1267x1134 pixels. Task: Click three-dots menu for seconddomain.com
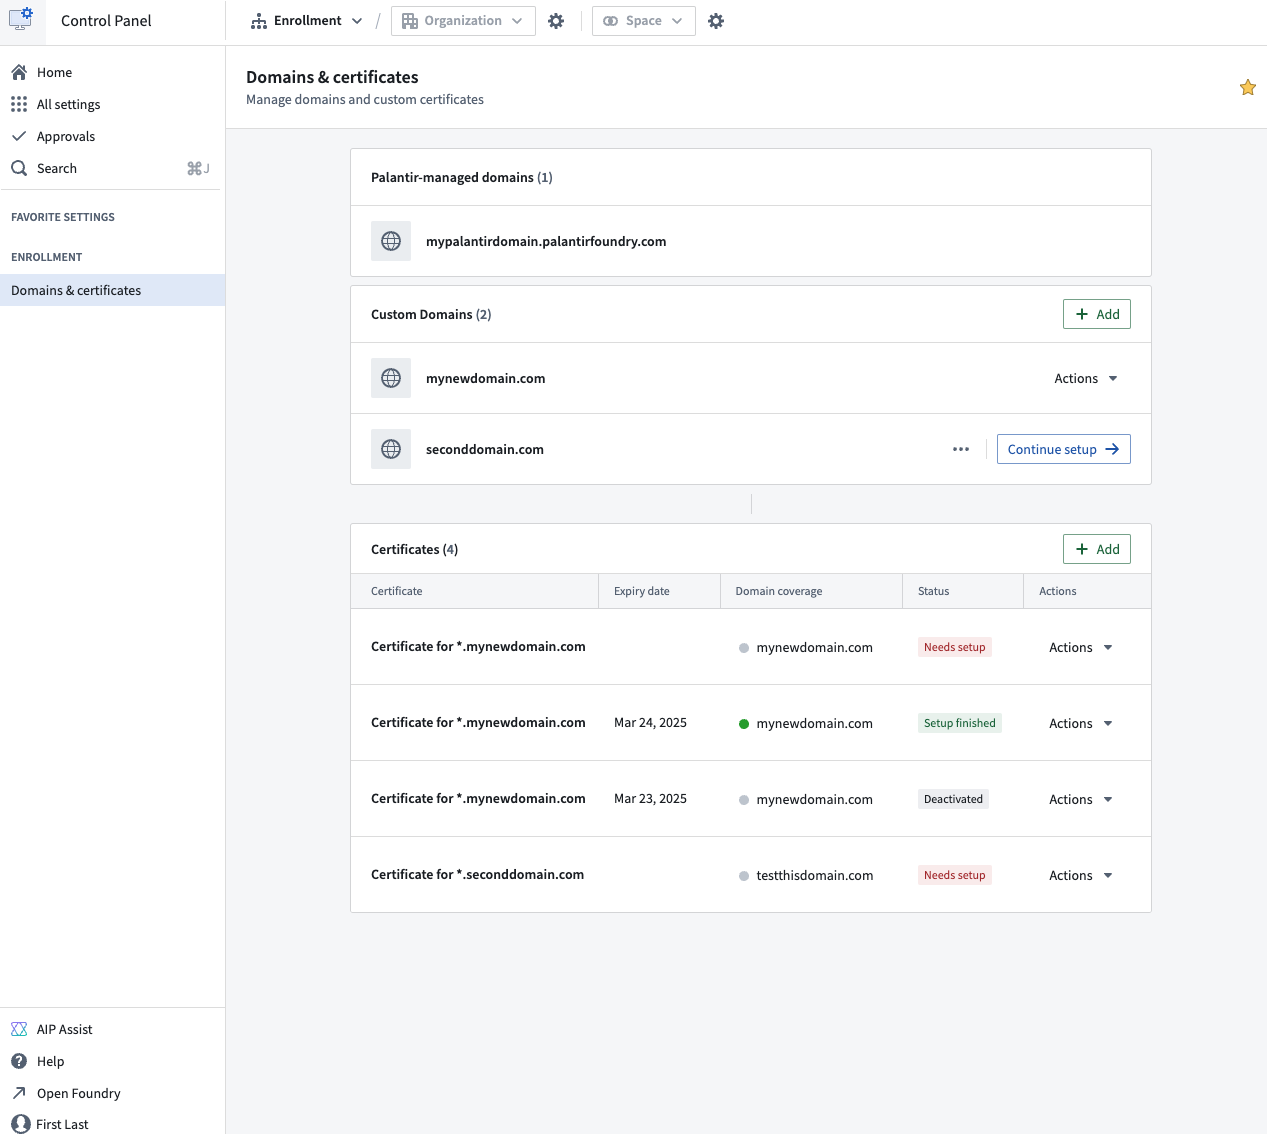tap(961, 449)
